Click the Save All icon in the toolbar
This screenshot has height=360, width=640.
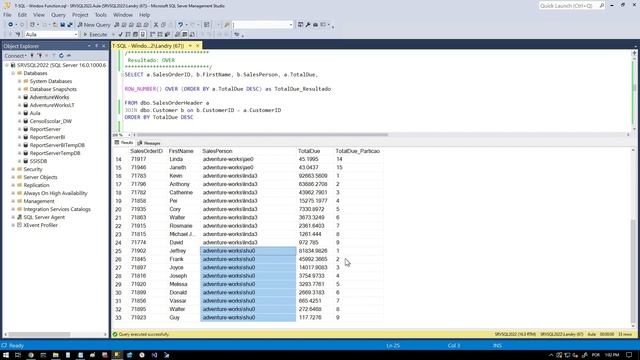(x=70, y=24)
